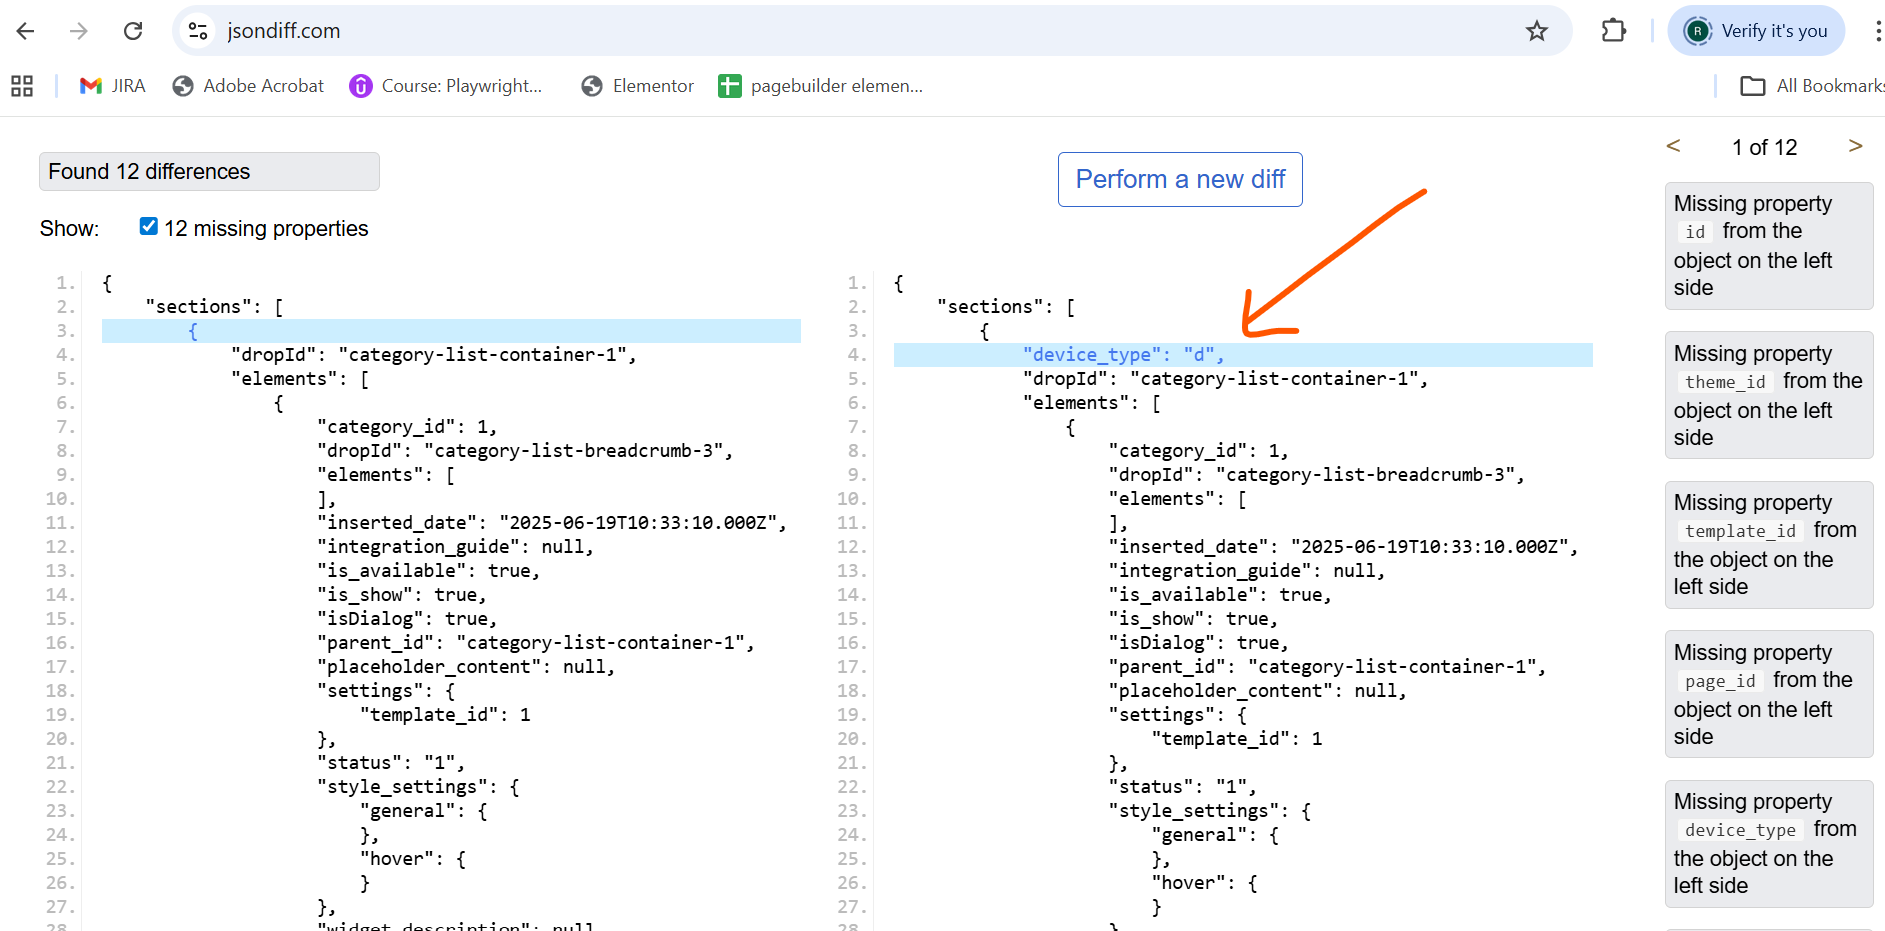Image resolution: width=1885 pixels, height=931 pixels.
Task: Open the pagebuilder elements bookmark
Action: tap(821, 86)
